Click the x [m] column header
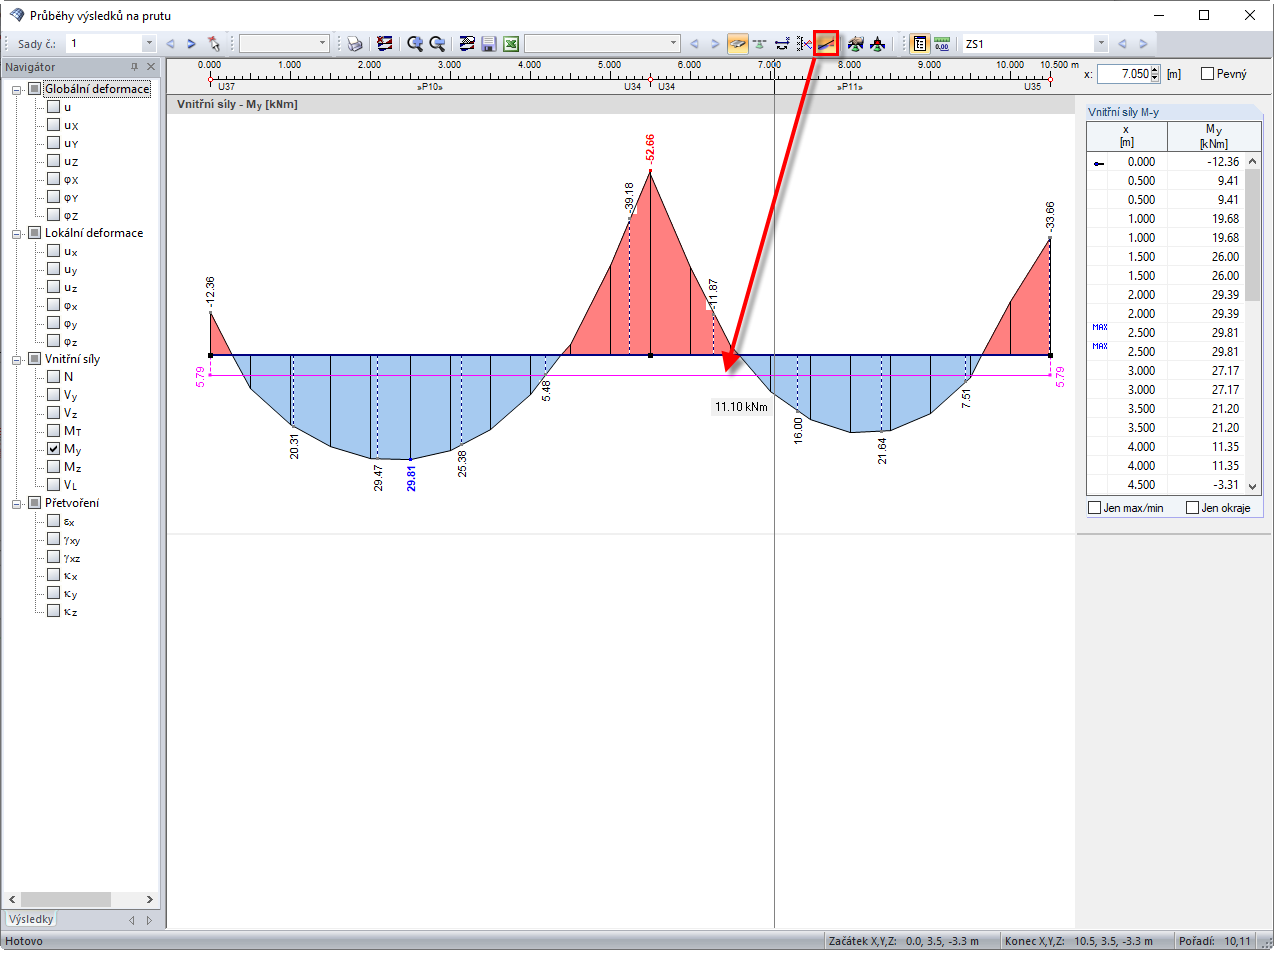This screenshot has width=1274, height=955. [1126, 136]
